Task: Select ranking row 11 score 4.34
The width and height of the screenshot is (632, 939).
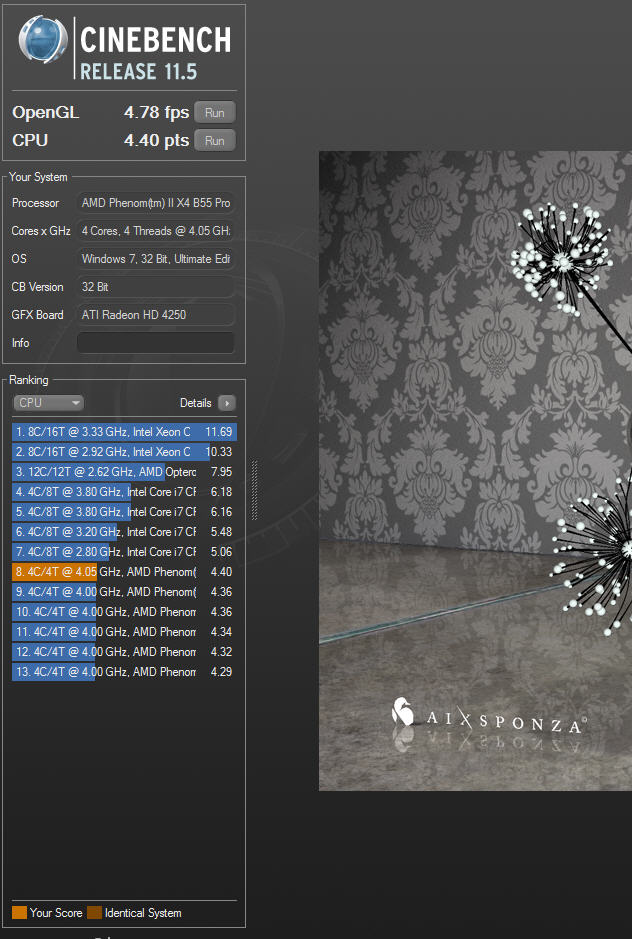Action: [124, 632]
